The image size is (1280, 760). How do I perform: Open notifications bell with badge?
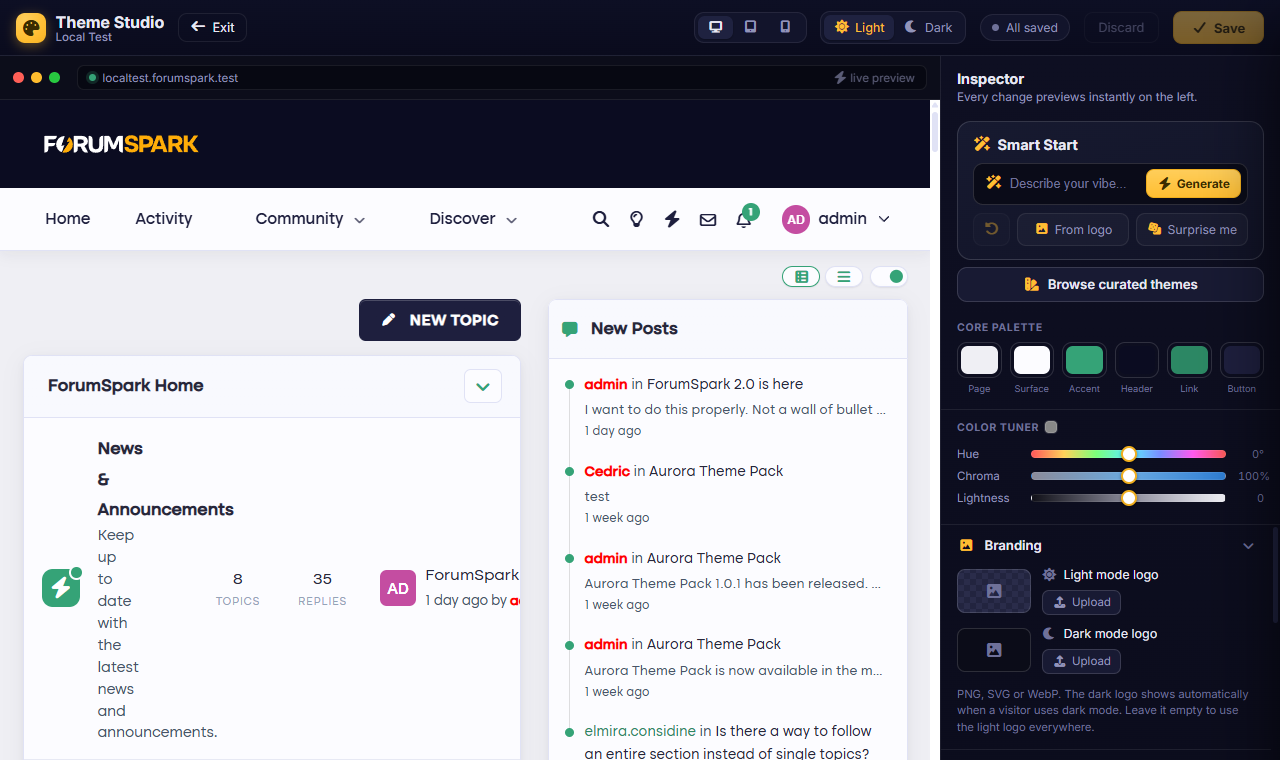[x=745, y=218]
